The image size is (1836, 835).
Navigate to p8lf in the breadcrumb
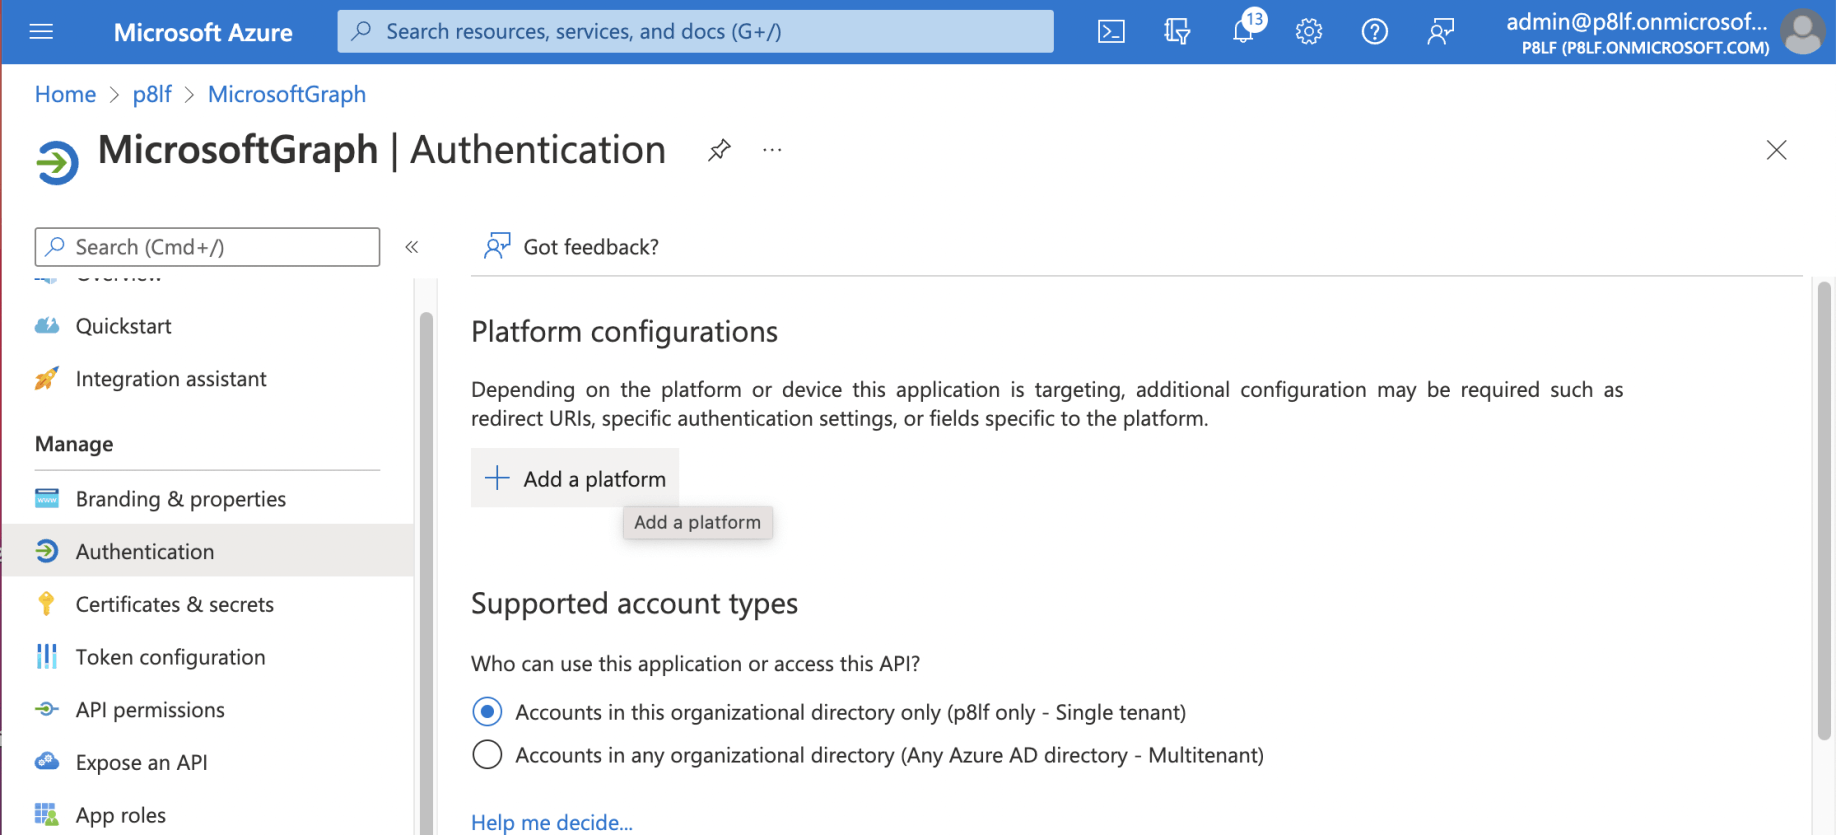pyautogui.click(x=152, y=94)
